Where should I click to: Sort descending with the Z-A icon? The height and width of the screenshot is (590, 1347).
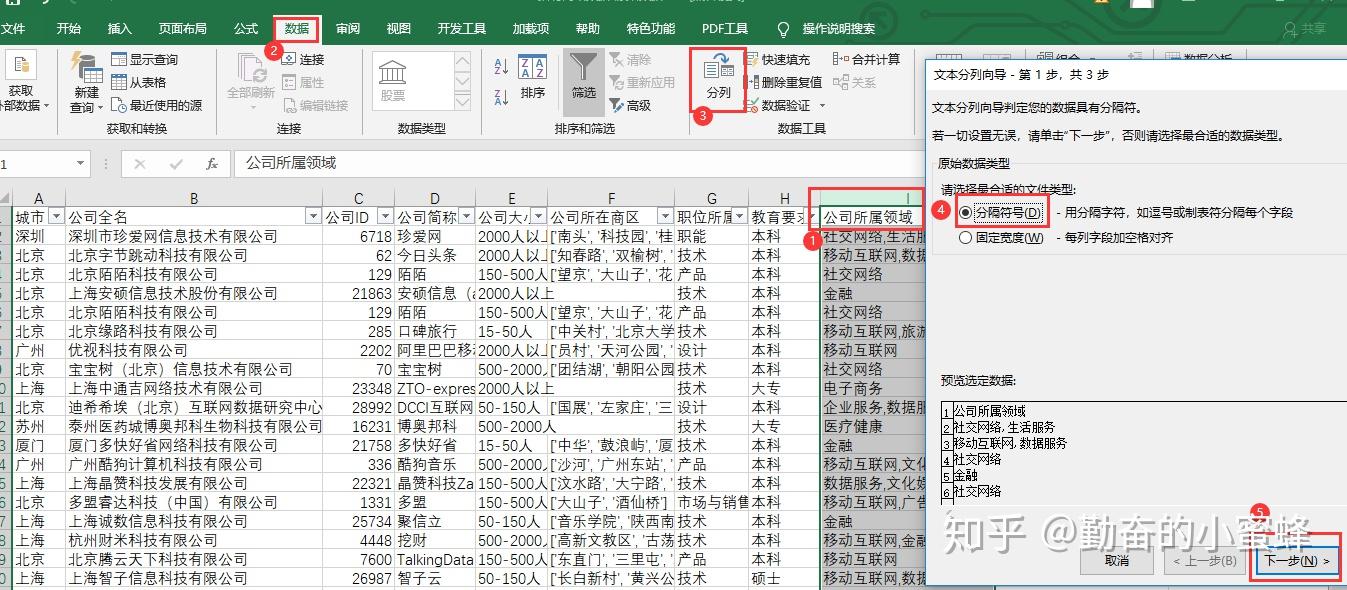(502, 97)
